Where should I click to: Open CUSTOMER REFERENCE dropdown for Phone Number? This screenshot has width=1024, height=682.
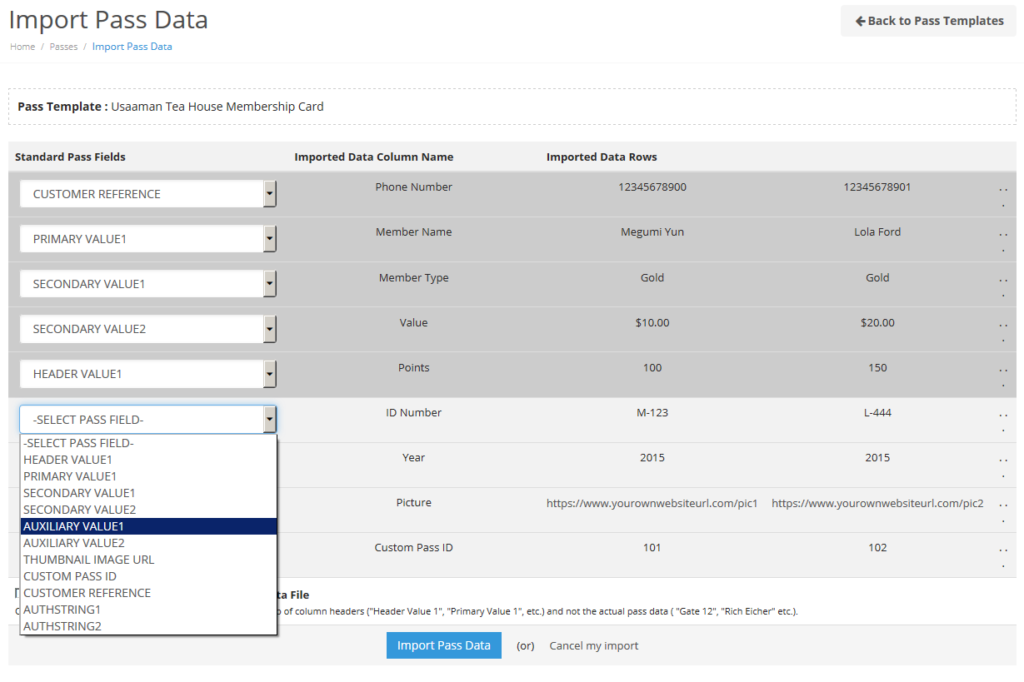point(148,194)
